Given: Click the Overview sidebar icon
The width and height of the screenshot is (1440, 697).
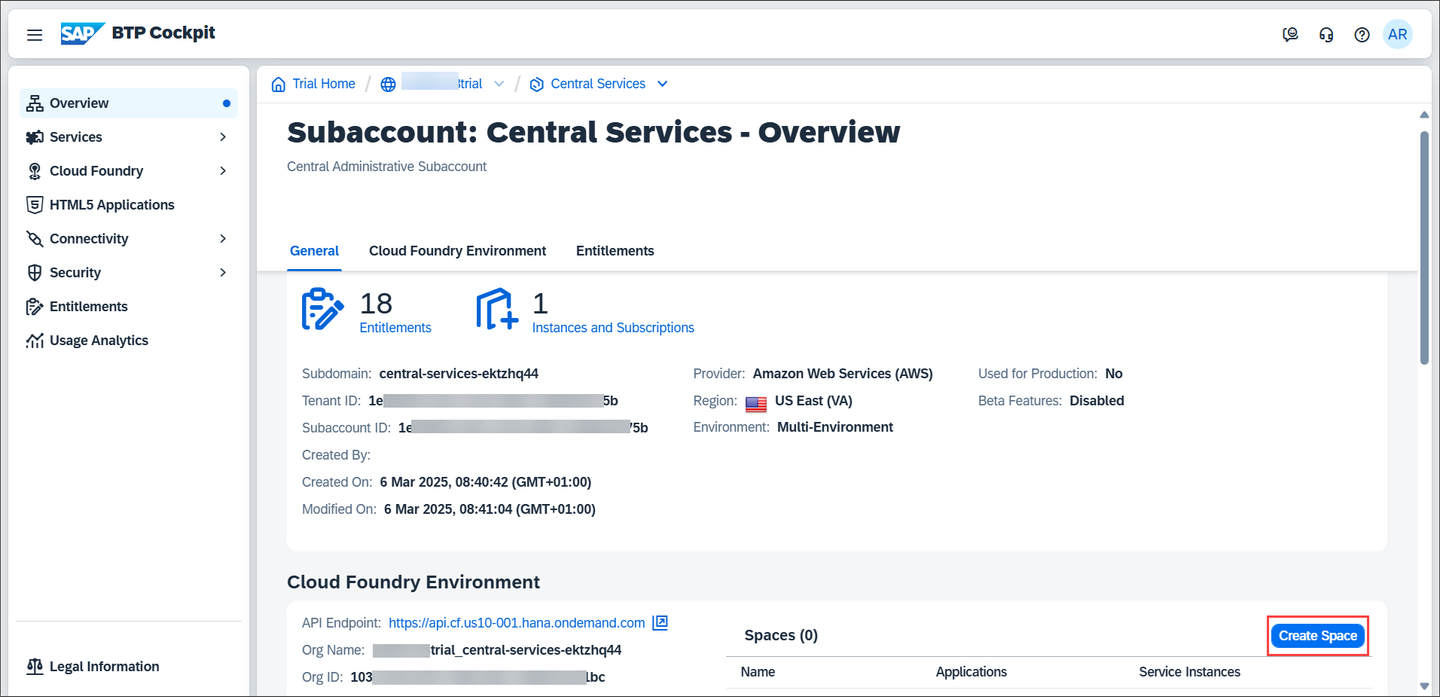Looking at the screenshot, I should click(35, 103).
